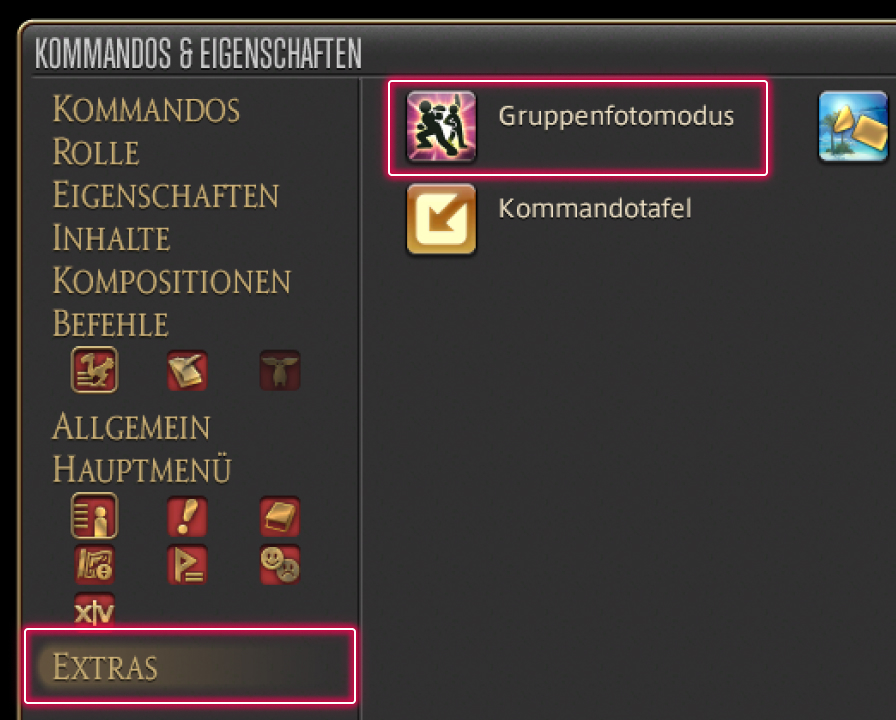This screenshot has width=896, height=720.
Task: Open the character sheet icon under Hauptmenü
Action: point(94,516)
